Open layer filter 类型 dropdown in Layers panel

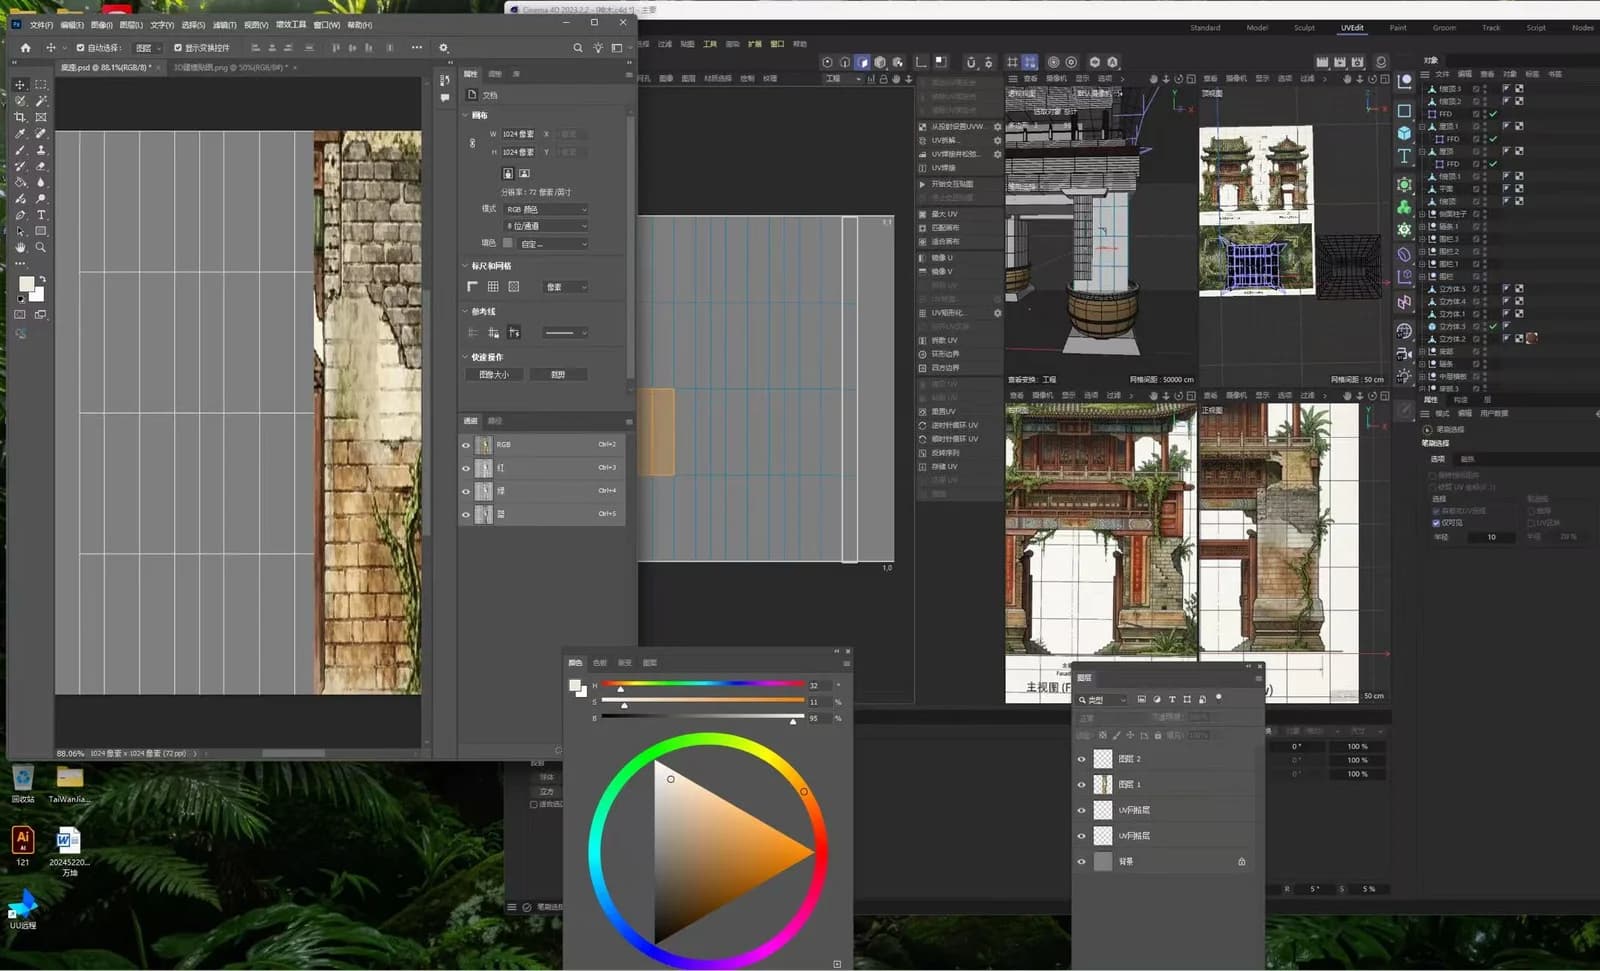point(1102,700)
